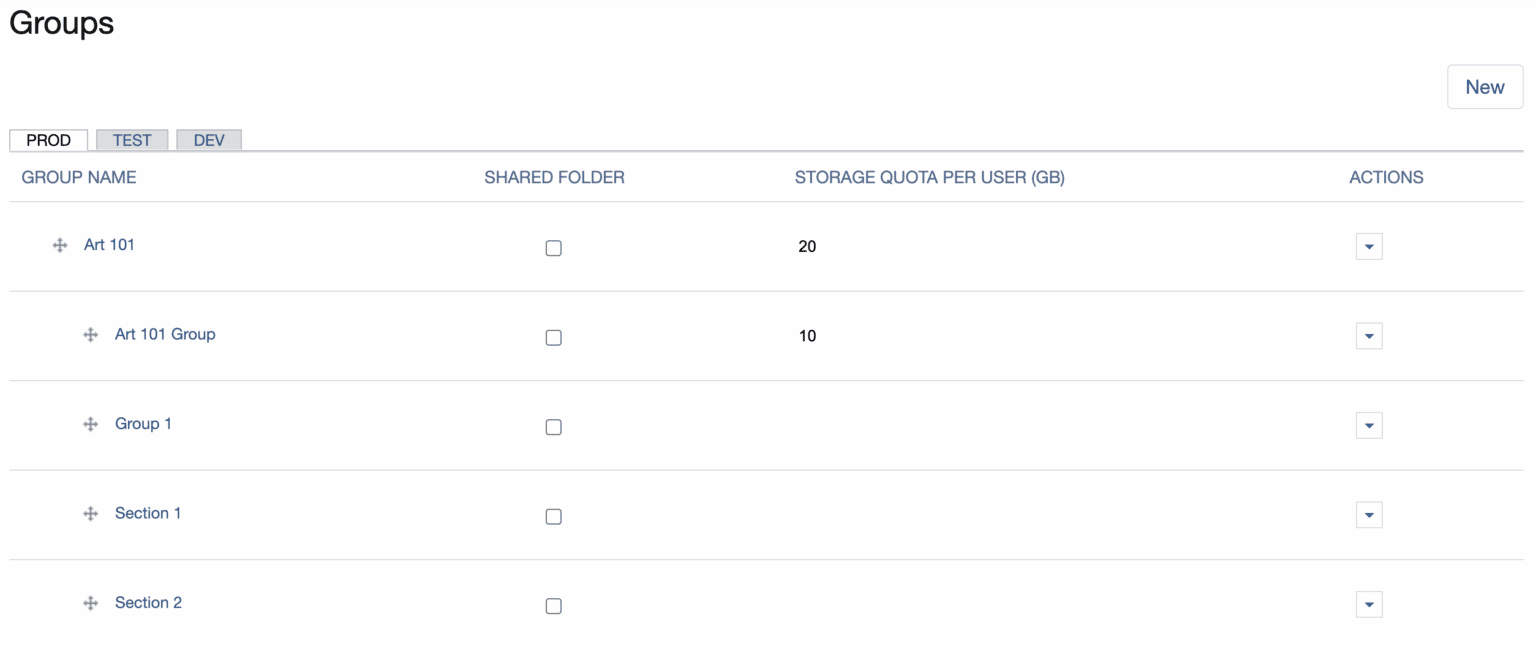Click the drag handle icon beside Art 101
The height and width of the screenshot is (646, 1536).
click(60, 245)
